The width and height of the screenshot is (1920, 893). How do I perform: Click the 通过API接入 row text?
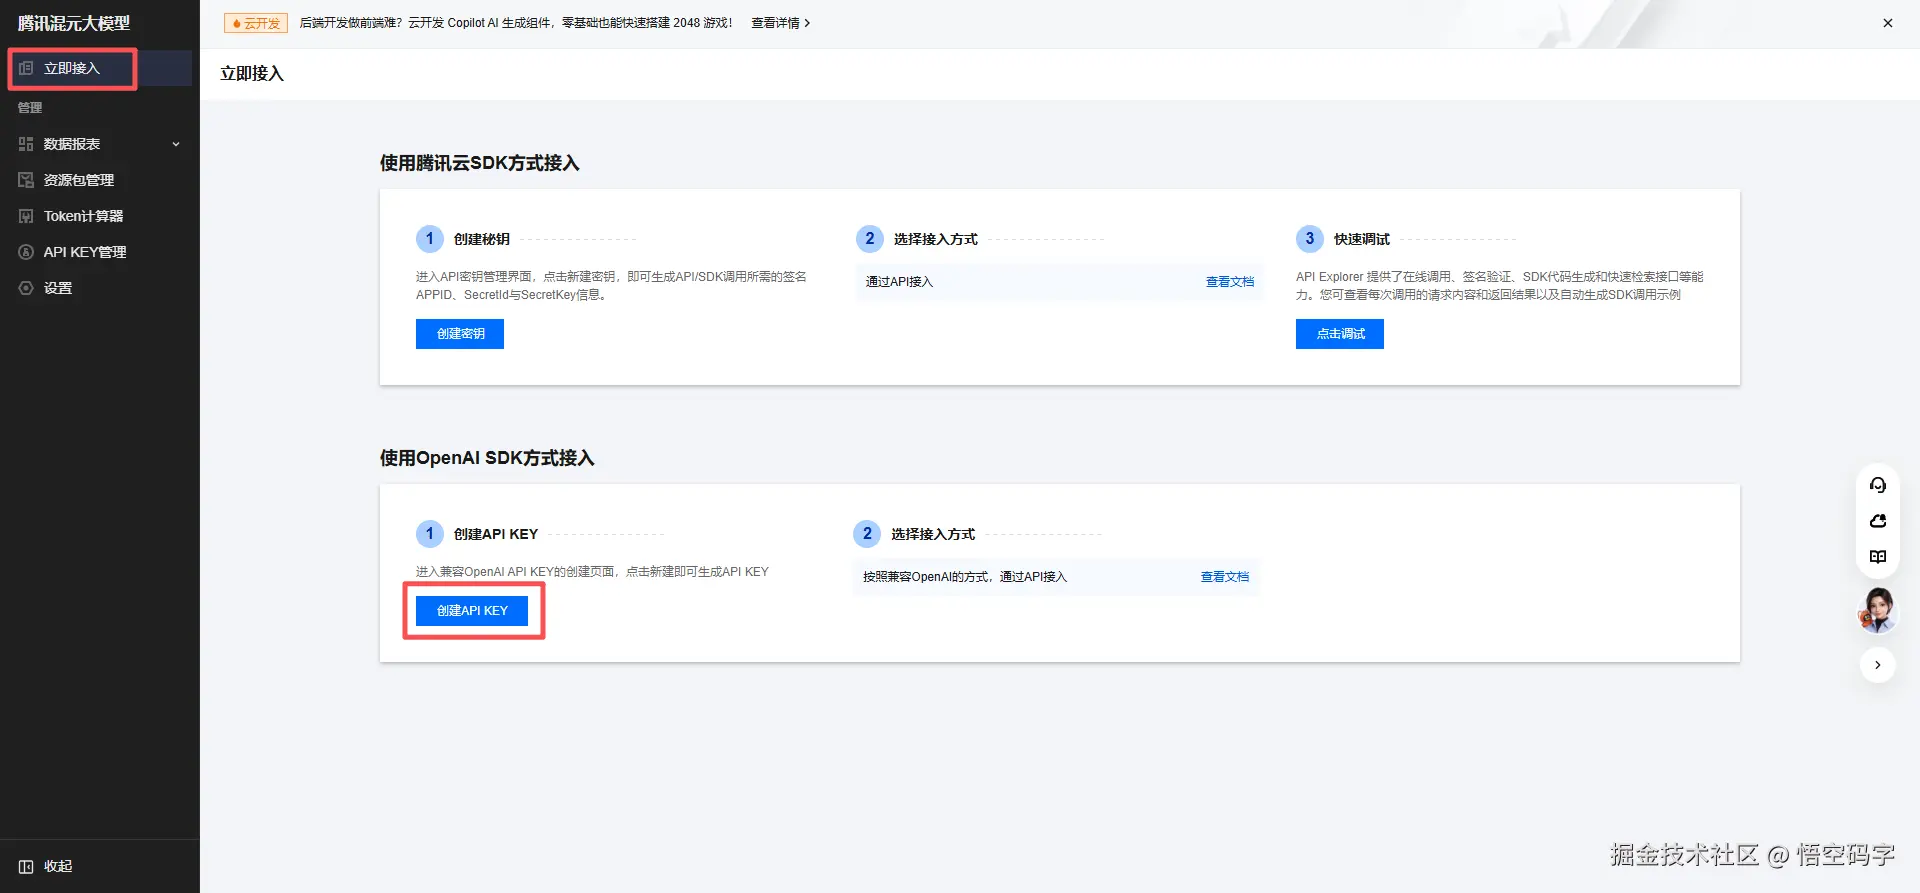click(899, 282)
